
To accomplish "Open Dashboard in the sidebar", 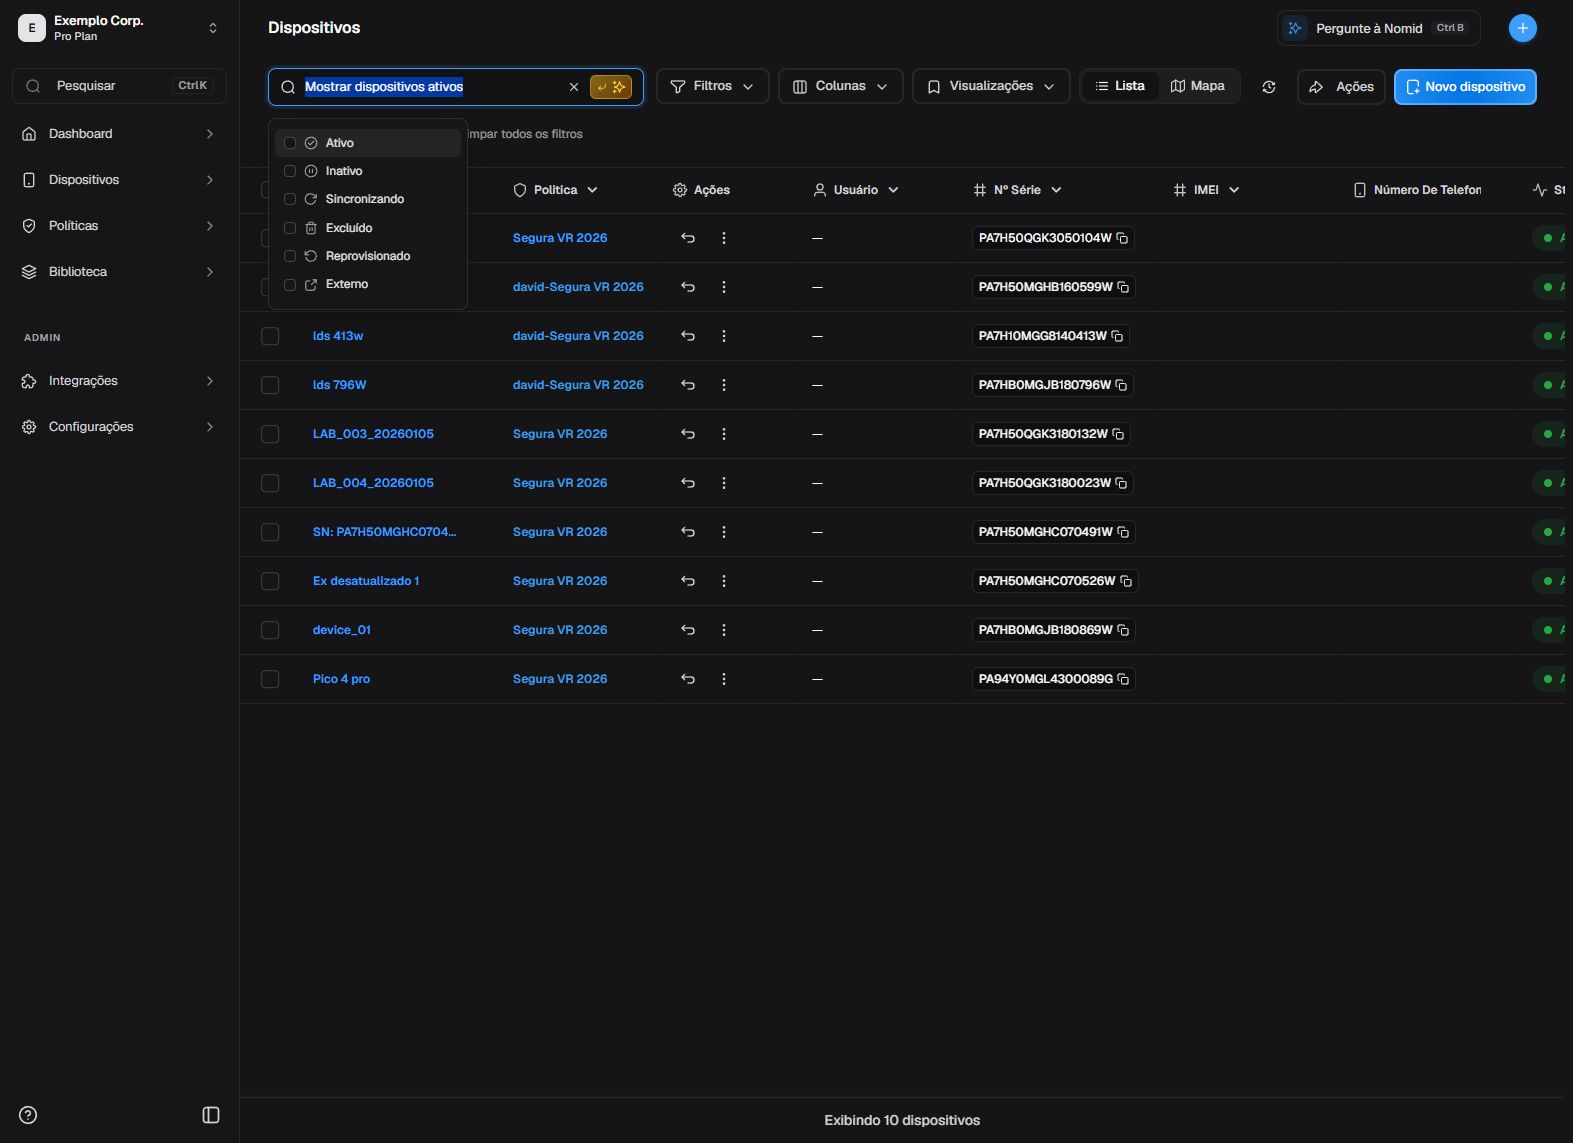I will [x=119, y=134].
